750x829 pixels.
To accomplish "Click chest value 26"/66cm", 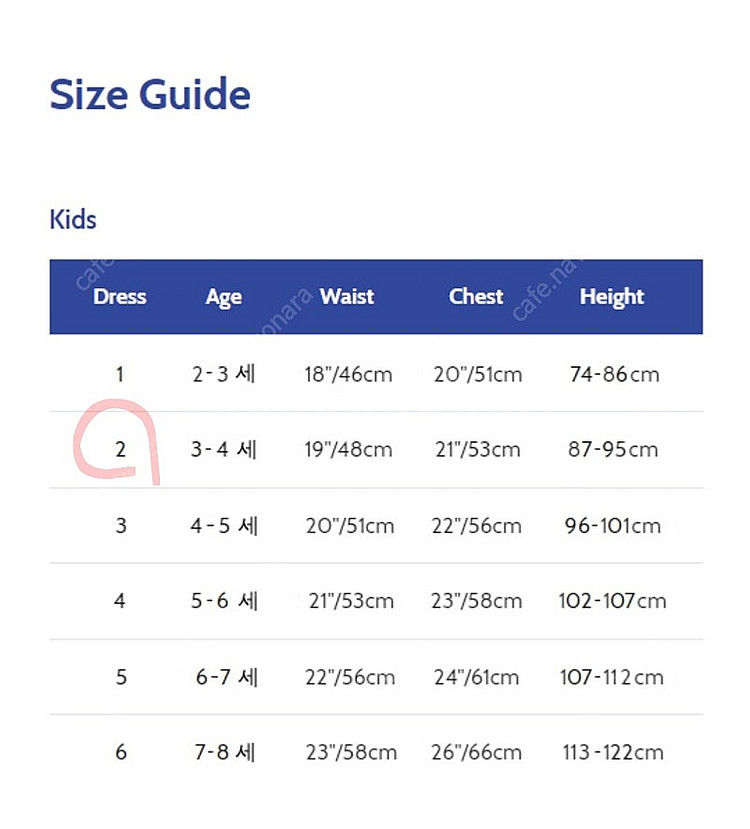I will click(x=476, y=752).
